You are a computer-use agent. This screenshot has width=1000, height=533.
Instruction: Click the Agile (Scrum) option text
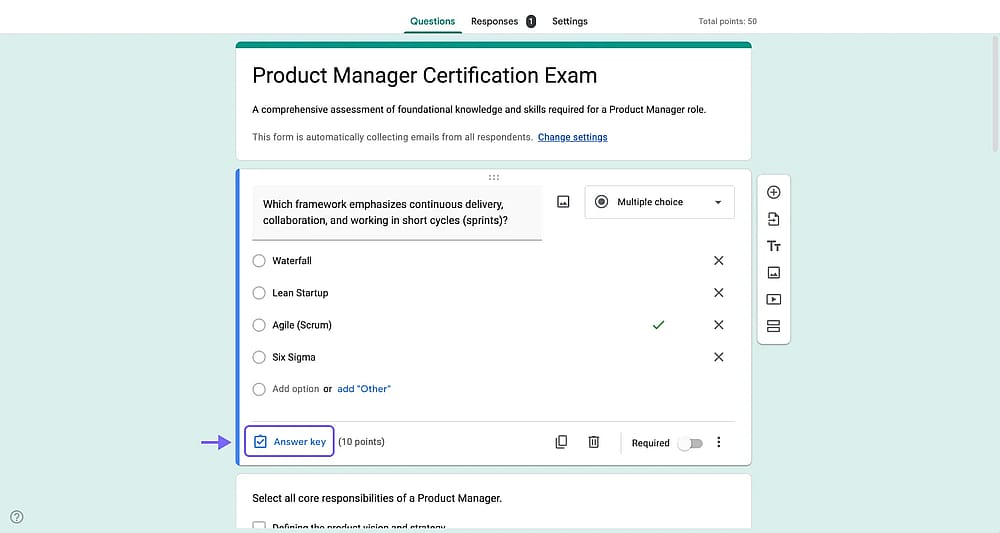[x=302, y=325]
